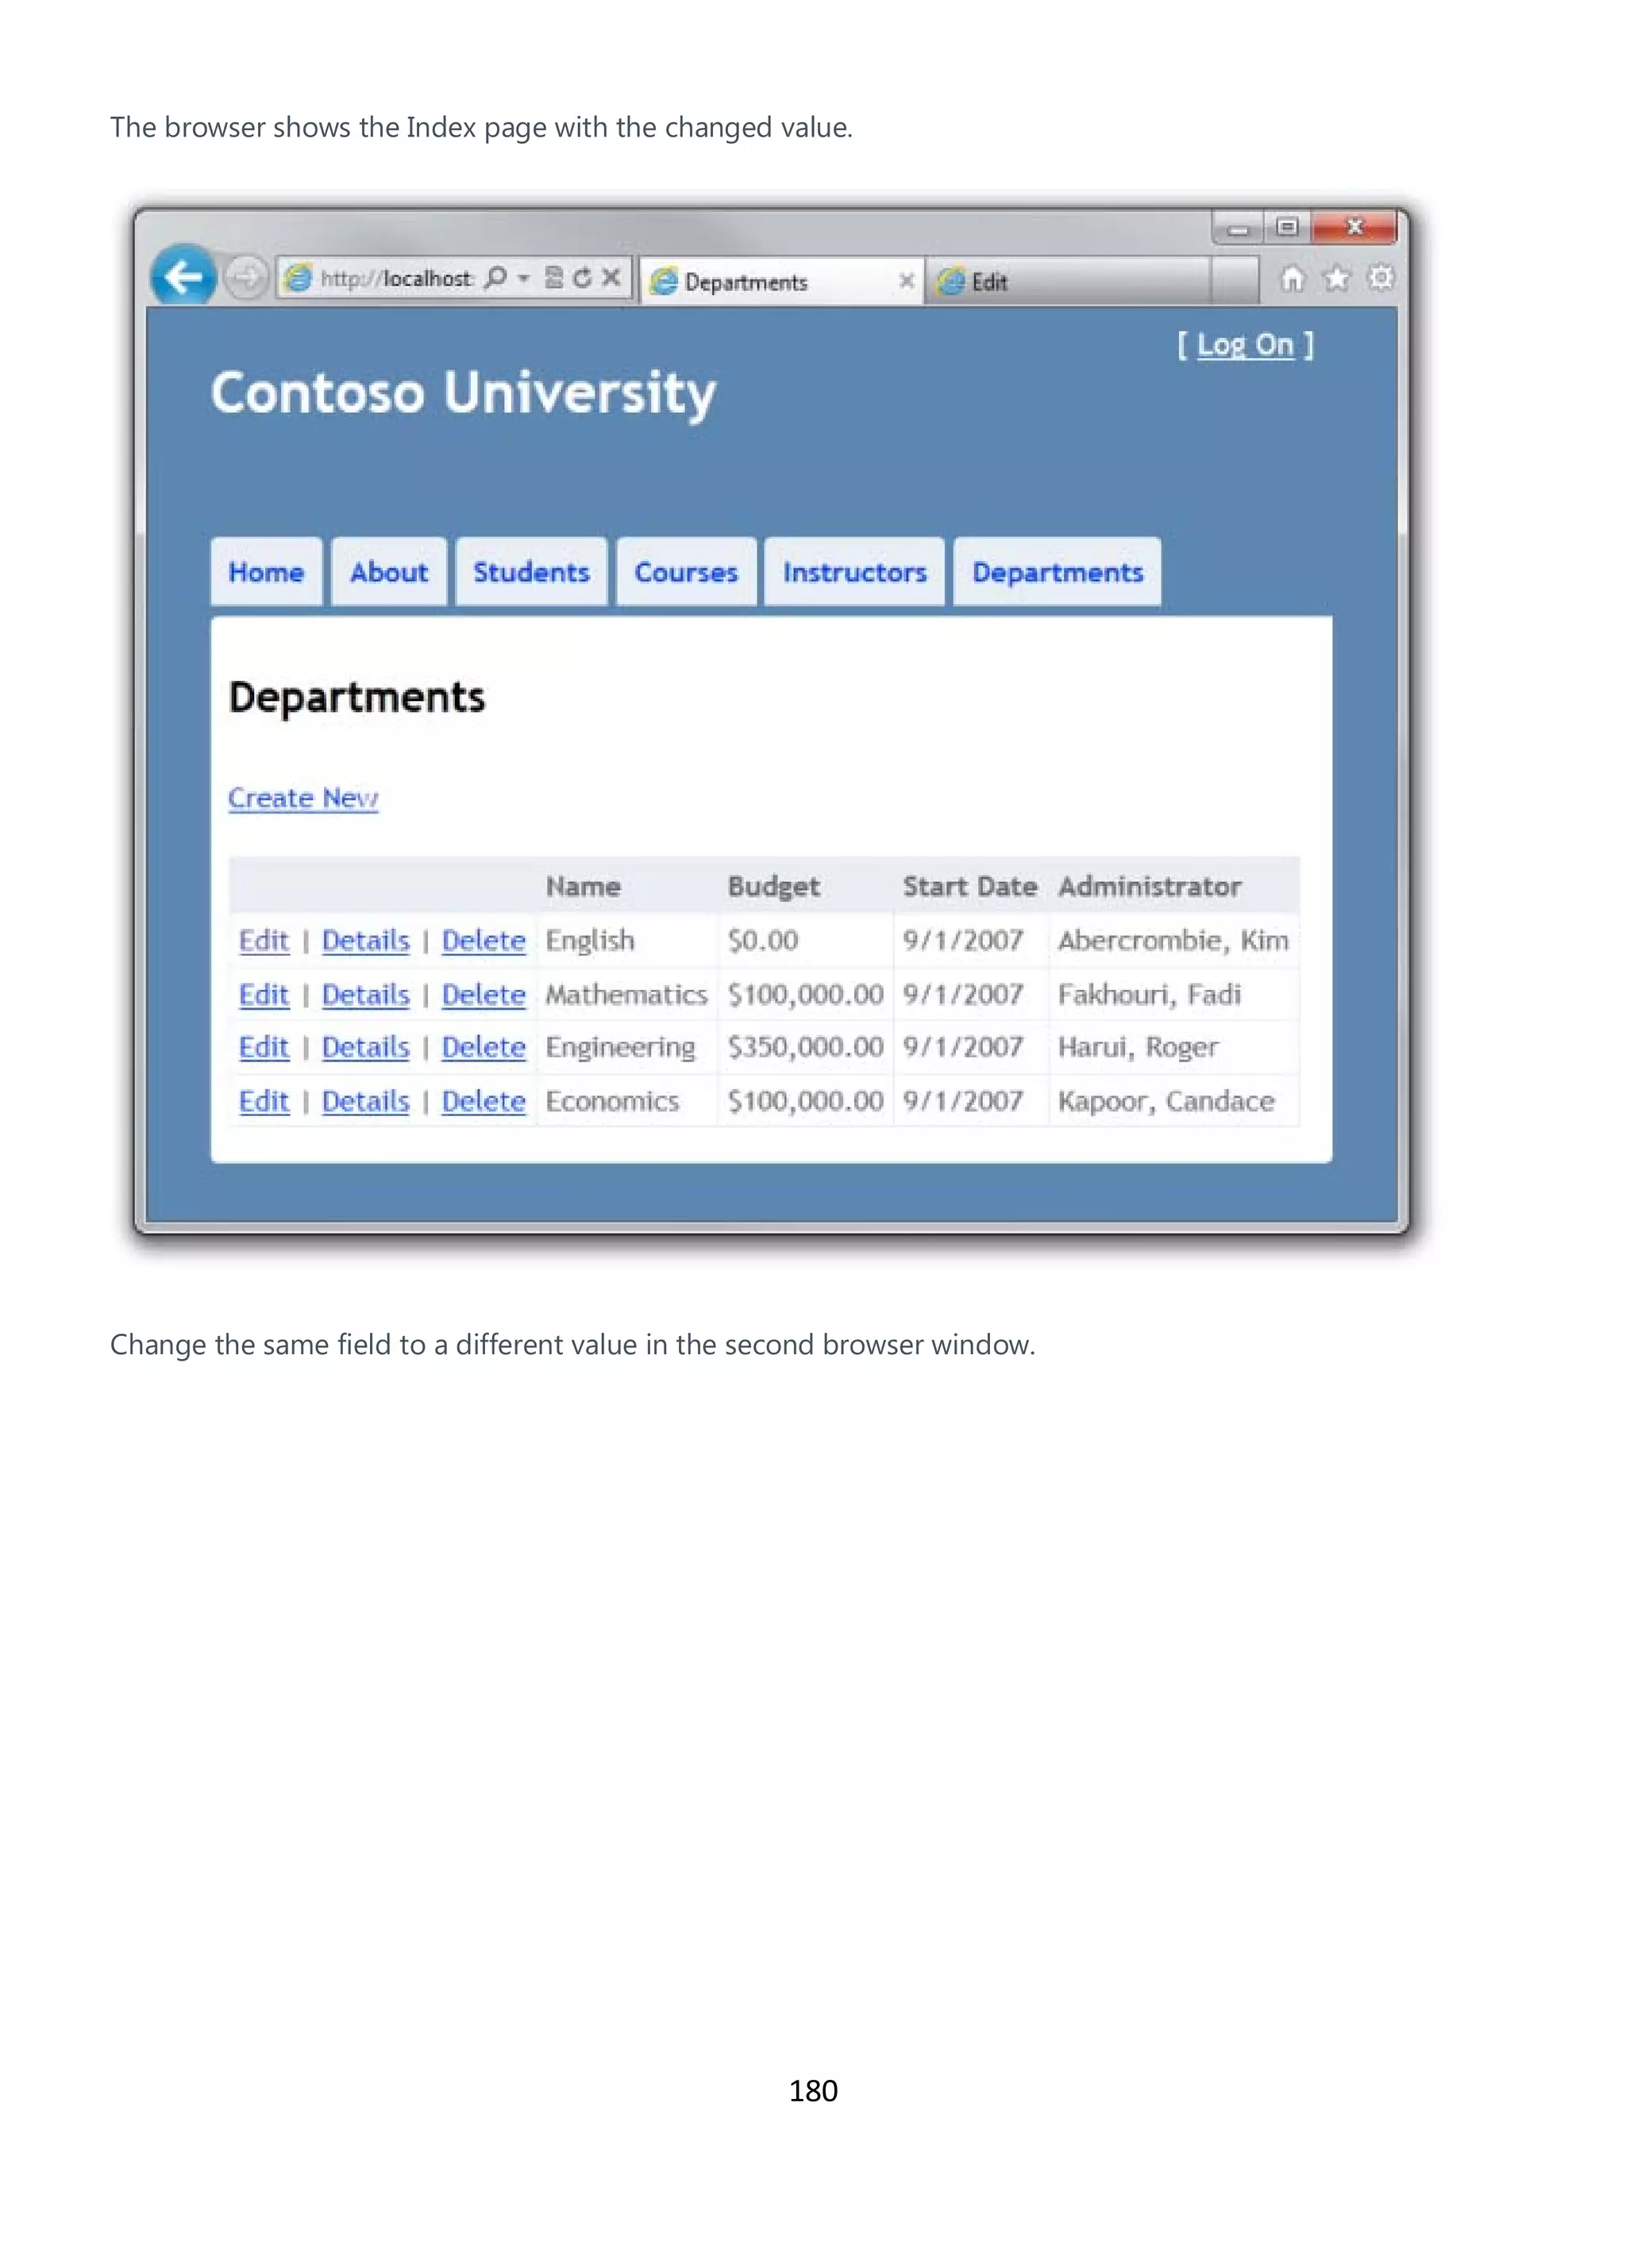Click Delete for the Economics department

click(484, 1102)
